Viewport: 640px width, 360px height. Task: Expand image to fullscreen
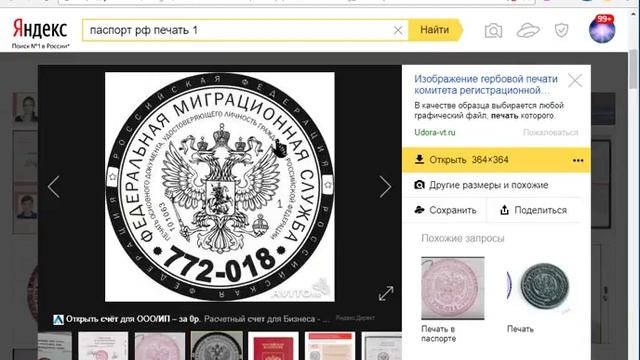[x=386, y=293]
